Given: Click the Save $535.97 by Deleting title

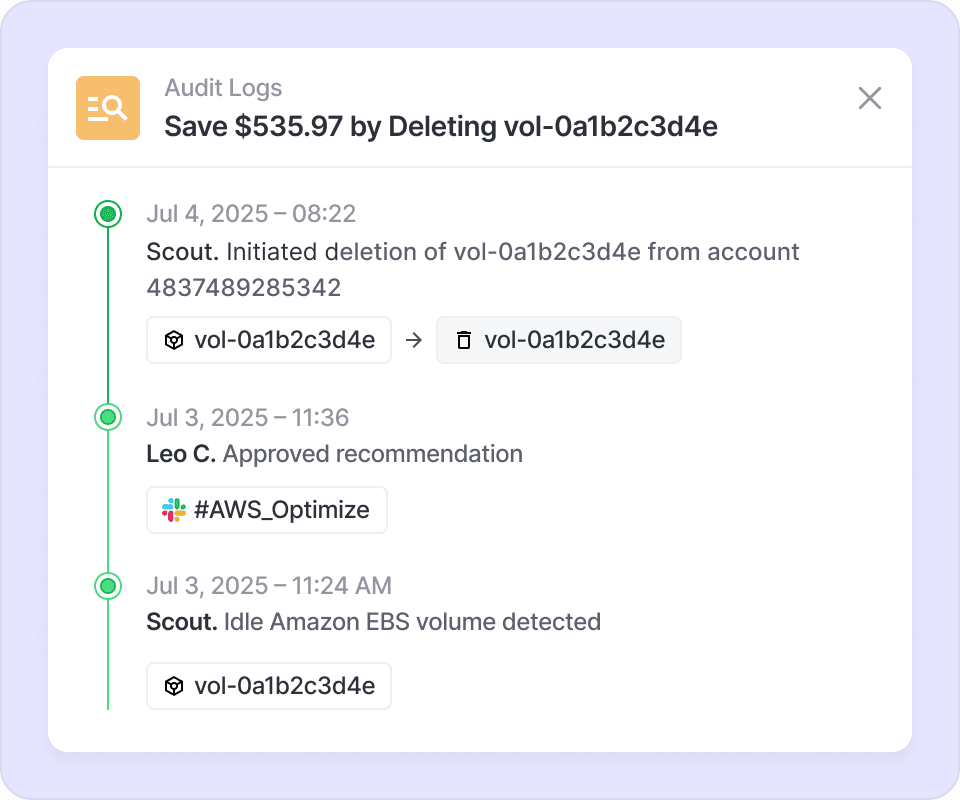Looking at the screenshot, I should tap(441, 127).
